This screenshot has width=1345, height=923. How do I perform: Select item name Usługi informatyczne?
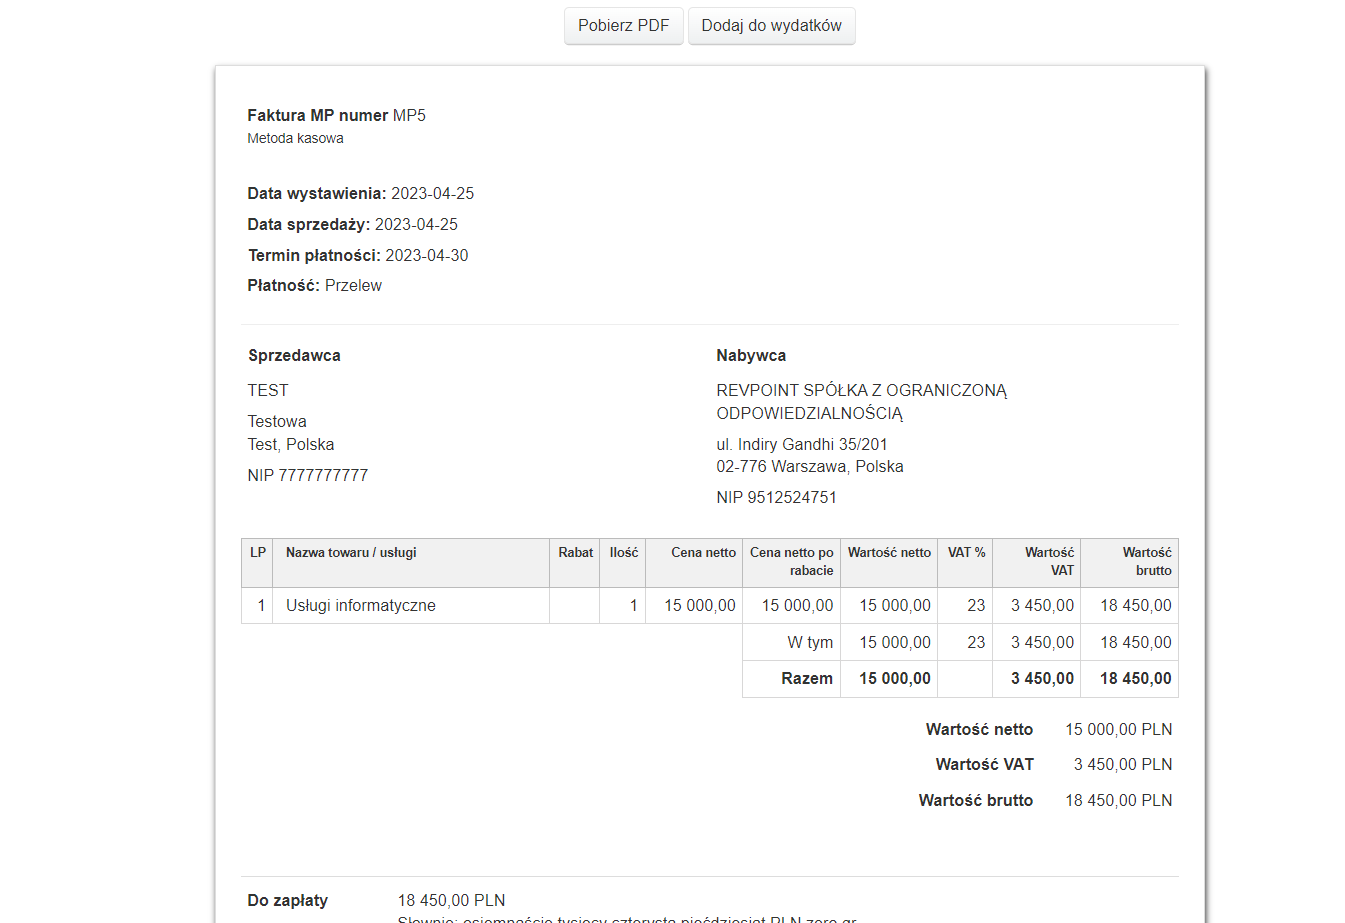[x=361, y=605]
